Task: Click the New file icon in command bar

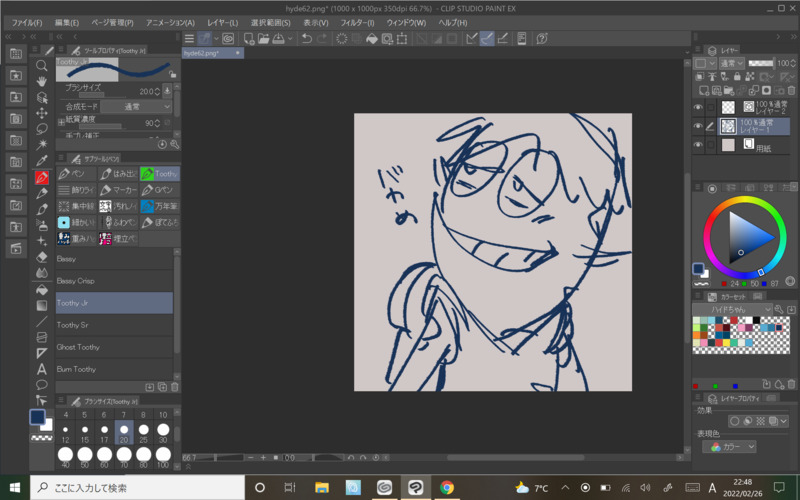Action: [248, 39]
